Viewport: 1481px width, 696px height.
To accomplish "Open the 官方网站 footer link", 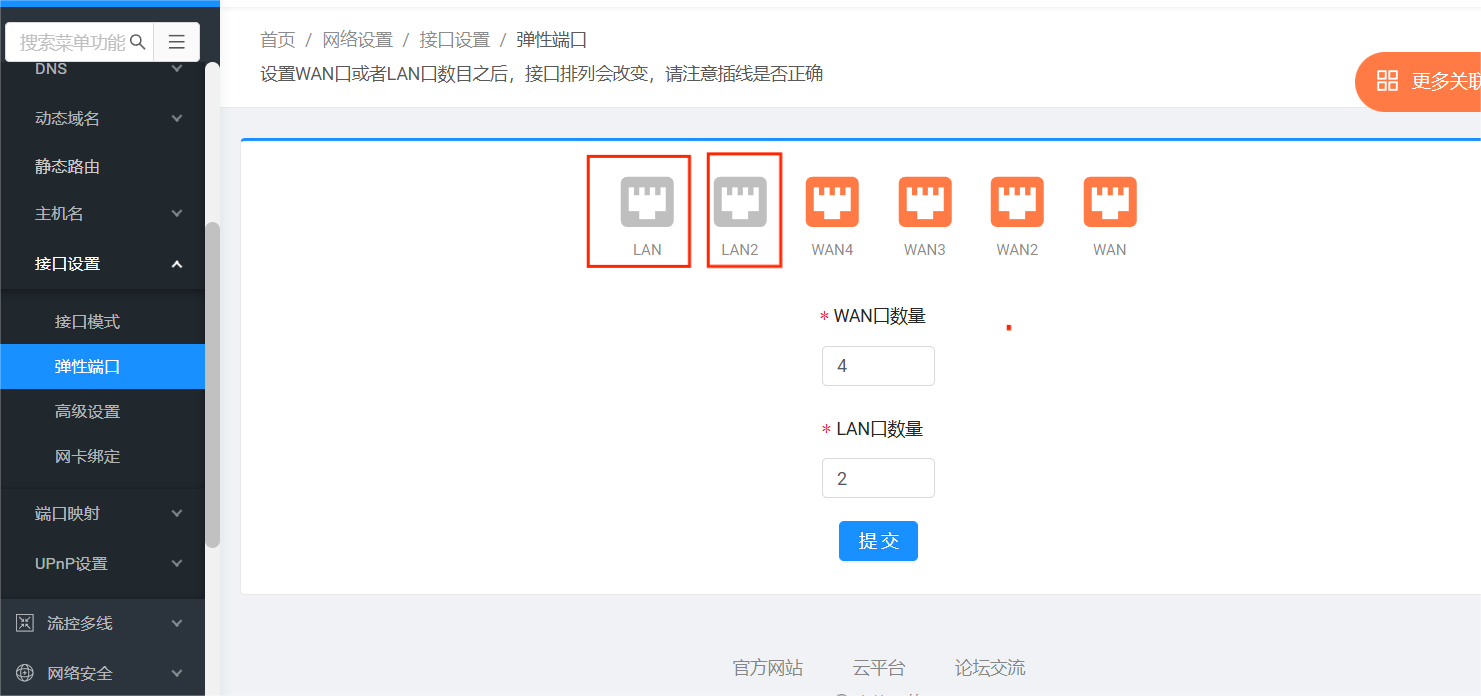I will click(x=767, y=667).
